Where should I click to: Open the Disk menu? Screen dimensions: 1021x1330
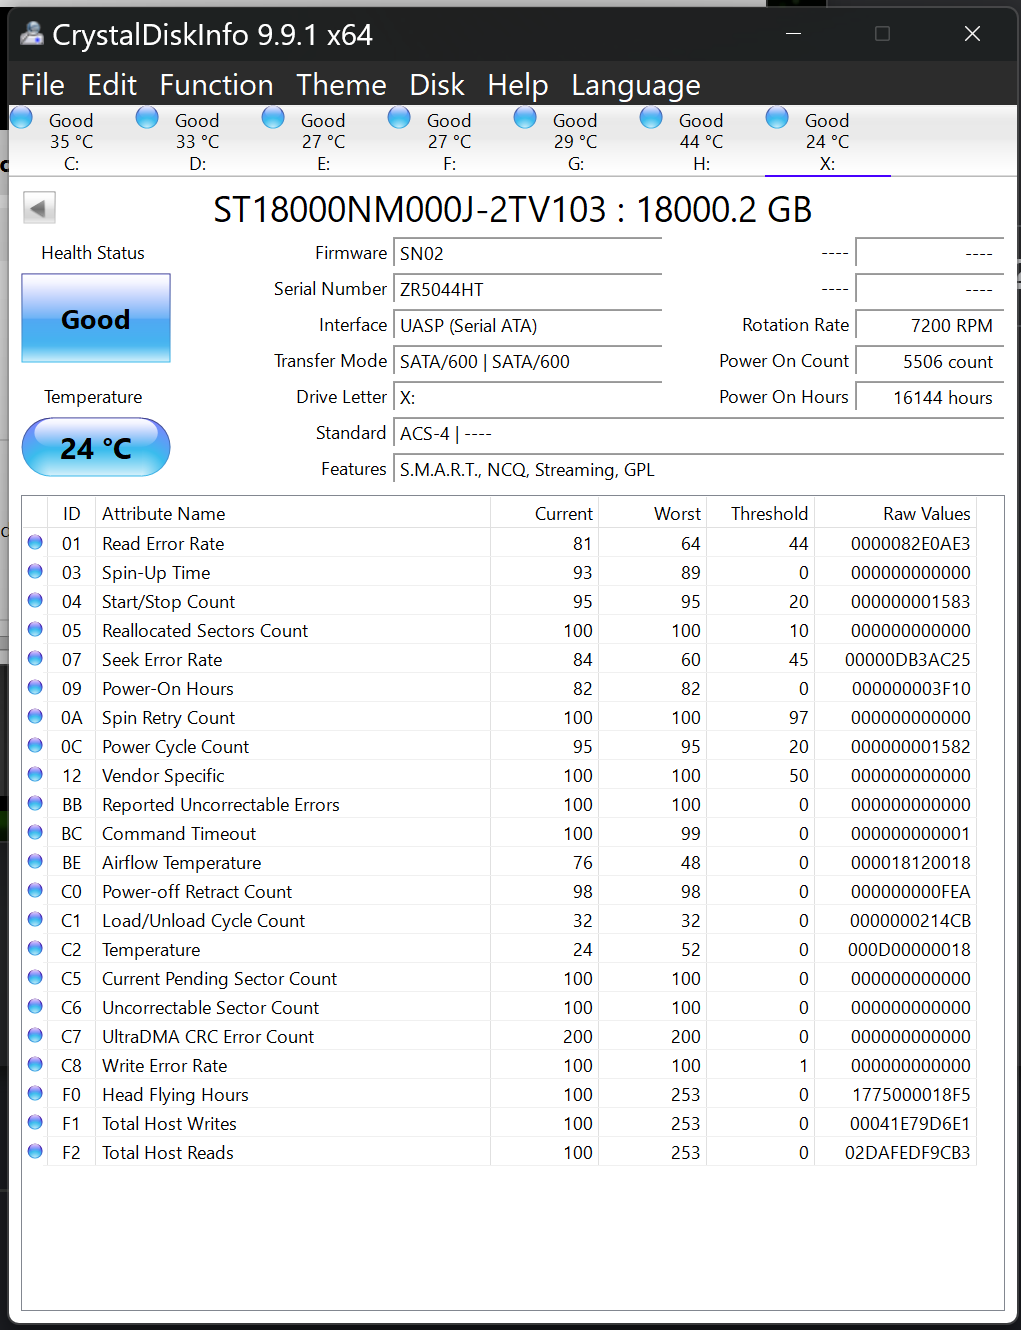(x=437, y=85)
